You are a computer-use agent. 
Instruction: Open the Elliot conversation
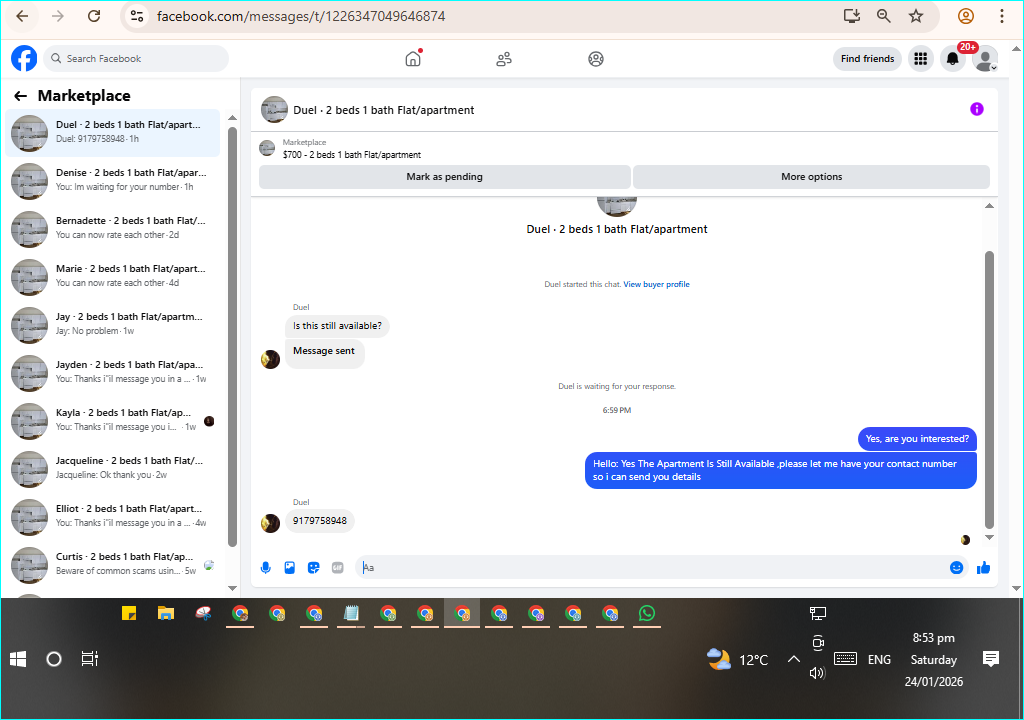pyautogui.click(x=113, y=517)
